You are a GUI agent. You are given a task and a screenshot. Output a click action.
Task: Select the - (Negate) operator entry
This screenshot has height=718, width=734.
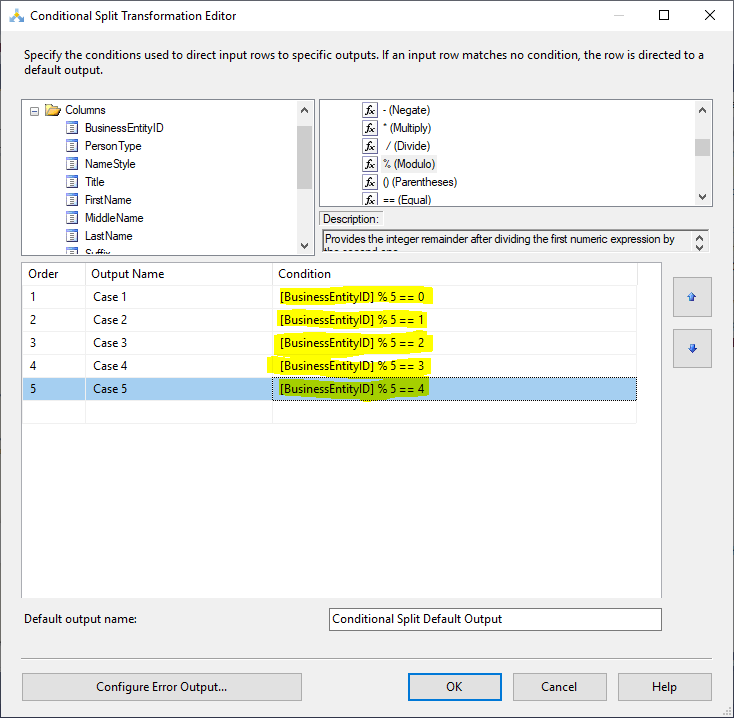click(406, 110)
